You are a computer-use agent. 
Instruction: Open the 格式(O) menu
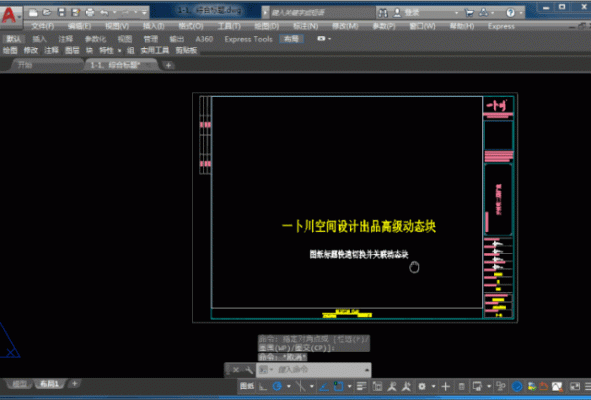(x=191, y=26)
